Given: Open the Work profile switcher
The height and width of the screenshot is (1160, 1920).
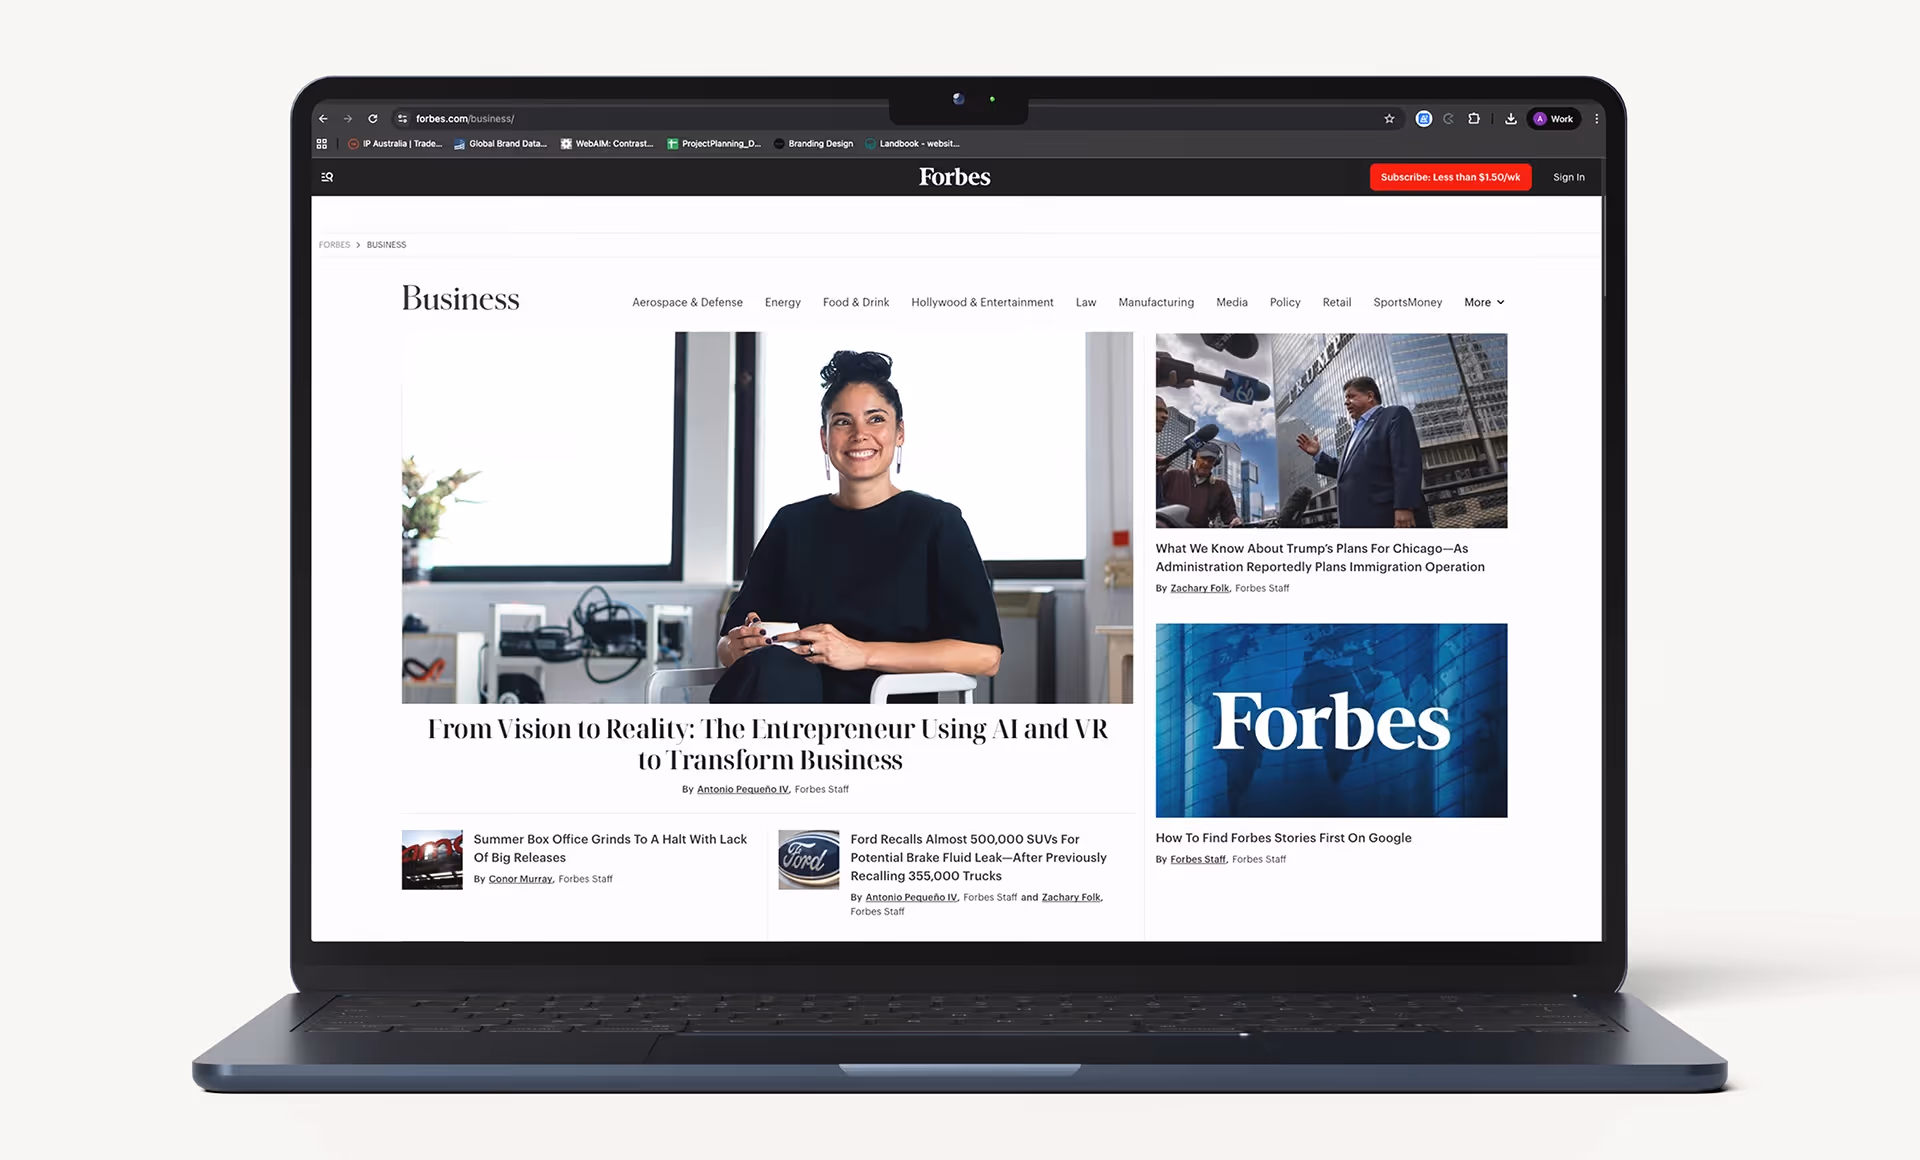Looking at the screenshot, I should coord(1554,118).
